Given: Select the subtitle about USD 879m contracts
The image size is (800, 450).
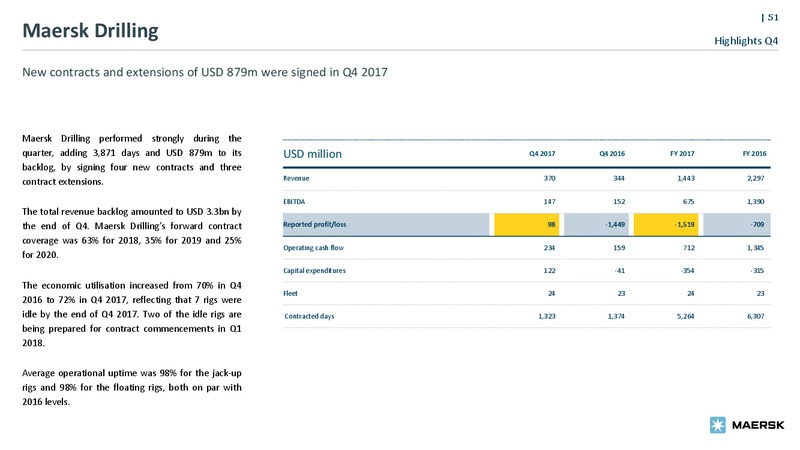Looking at the screenshot, I should (205, 72).
